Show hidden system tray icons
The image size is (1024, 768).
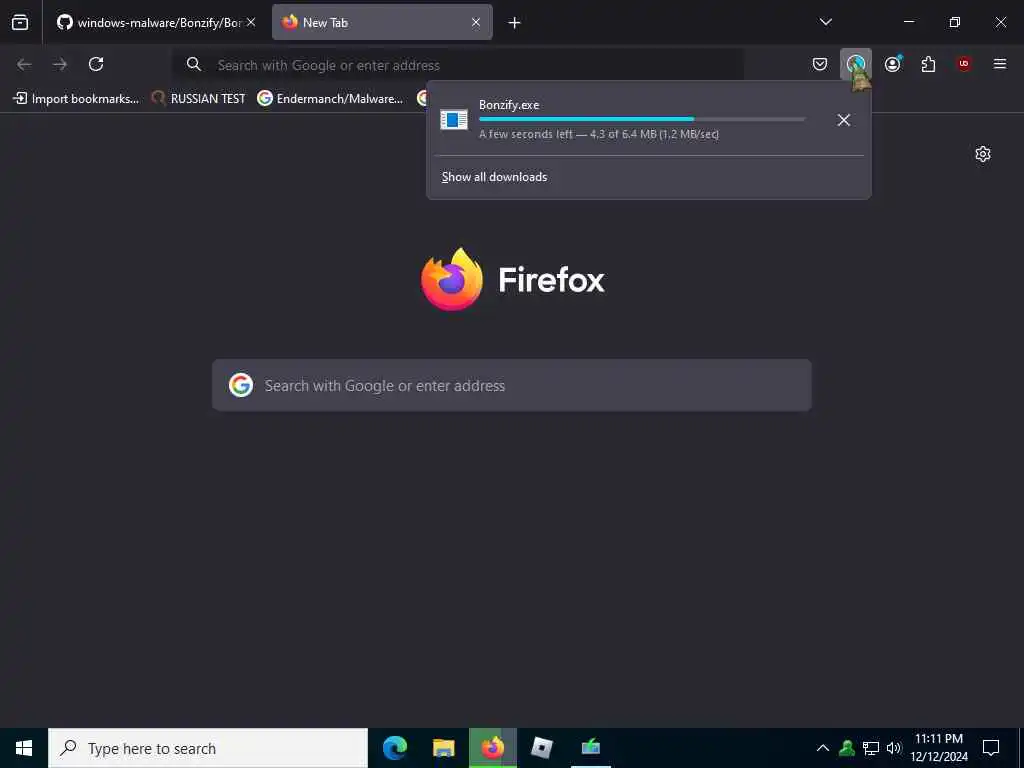(x=823, y=748)
